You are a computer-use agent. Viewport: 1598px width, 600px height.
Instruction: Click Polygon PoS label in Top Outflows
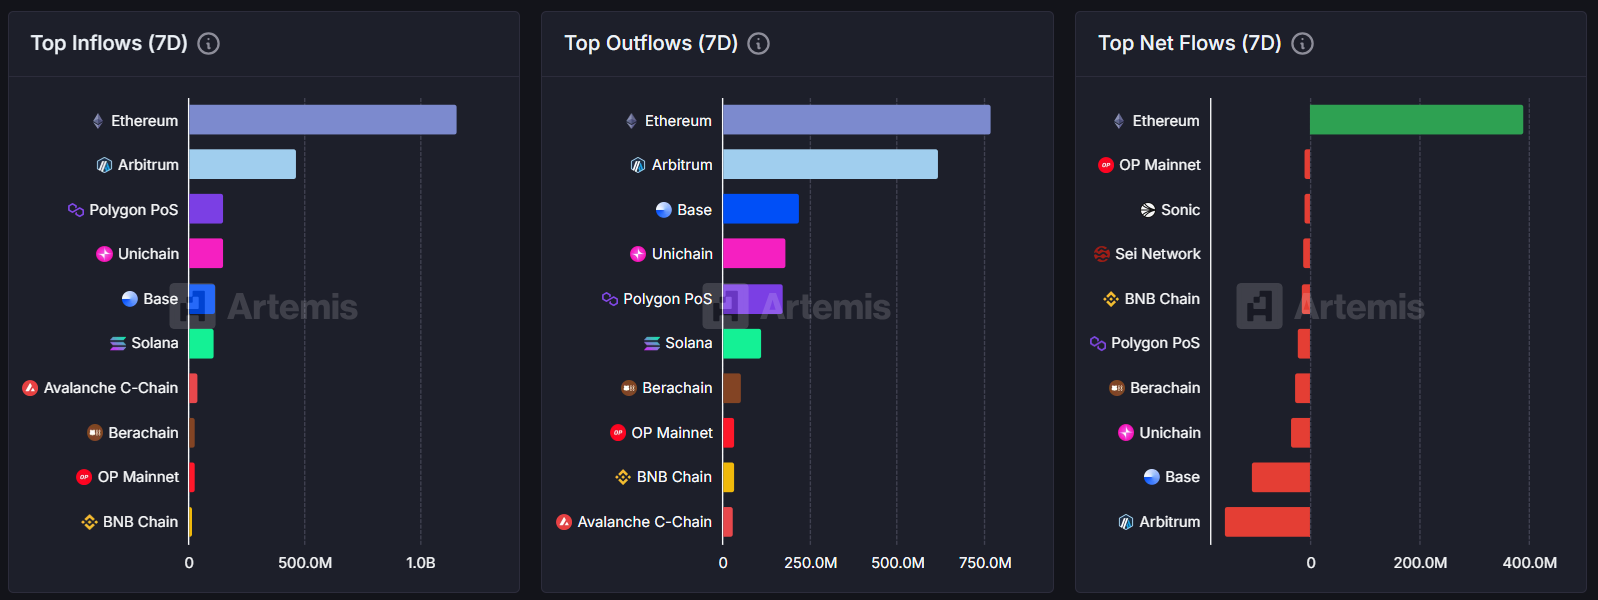[668, 299]
